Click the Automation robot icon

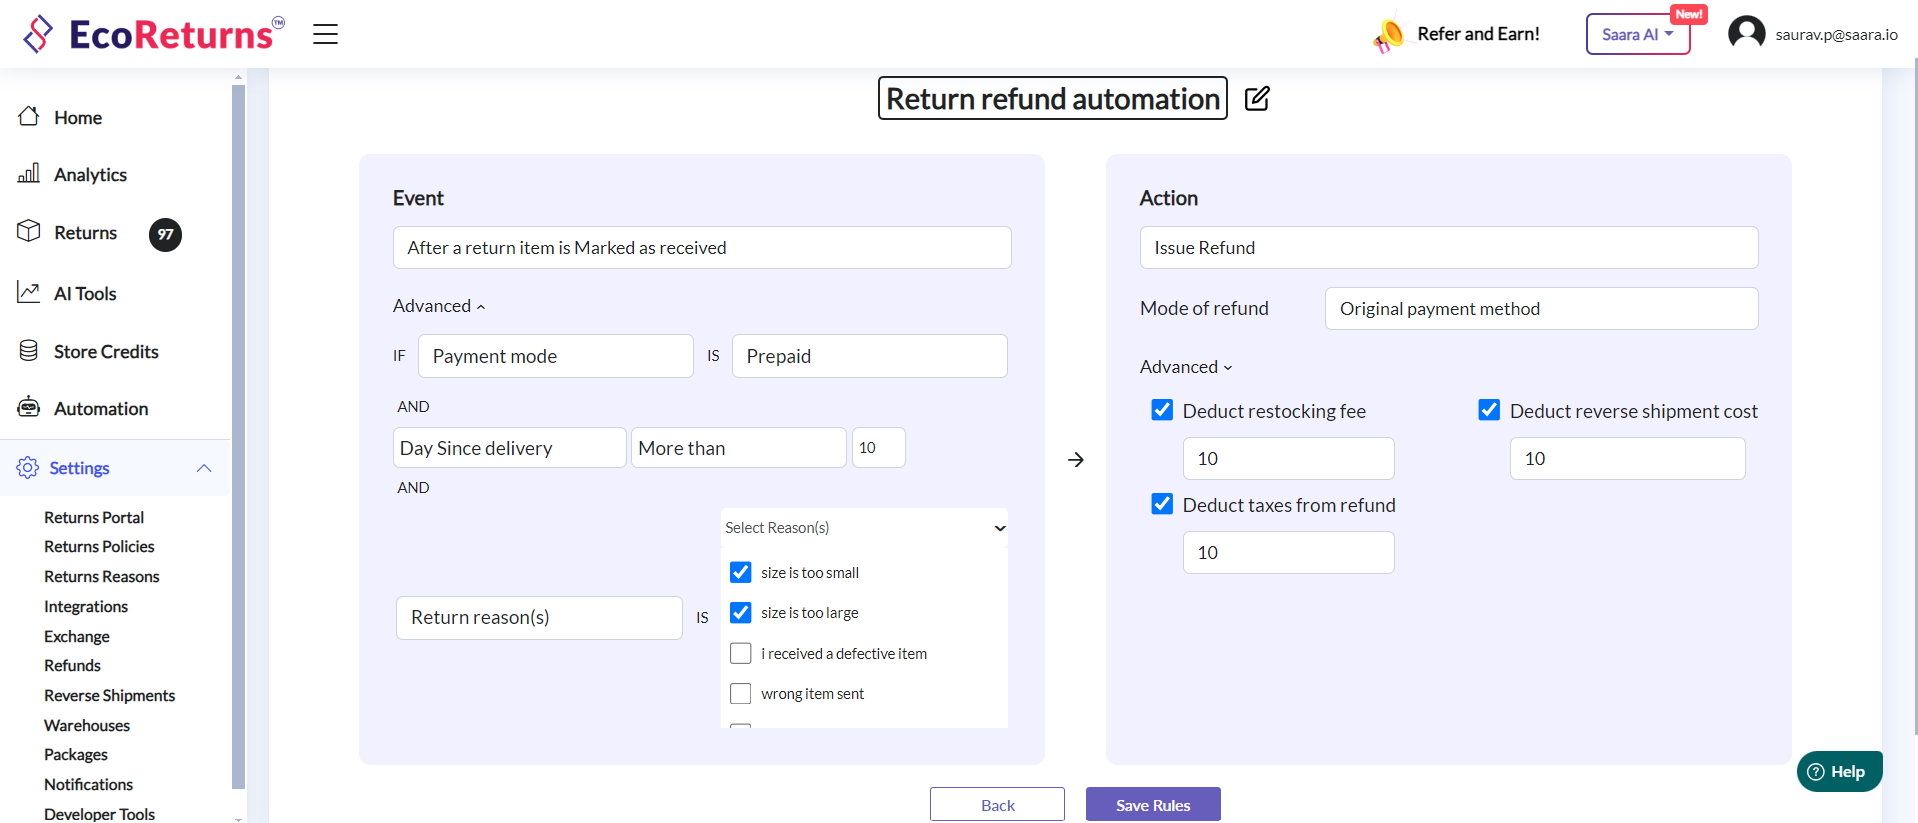[x=29, y=408]
